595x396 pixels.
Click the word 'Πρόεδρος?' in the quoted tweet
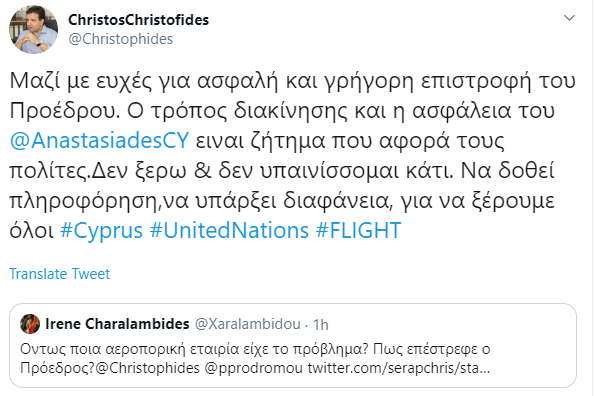(57, 368)
